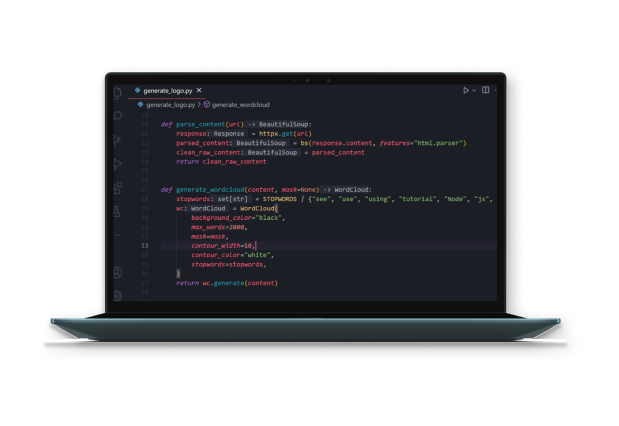619x426 pixels.
Task: Click contour_width=10 parameter text
Action: pyautogui.click(x=222, y=246)
